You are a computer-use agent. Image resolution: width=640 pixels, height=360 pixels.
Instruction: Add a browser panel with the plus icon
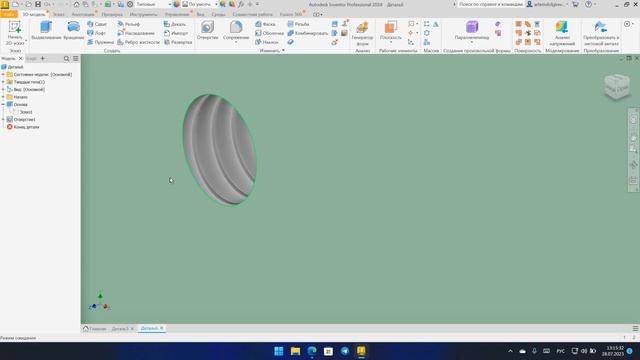click(x=42, y=59)
